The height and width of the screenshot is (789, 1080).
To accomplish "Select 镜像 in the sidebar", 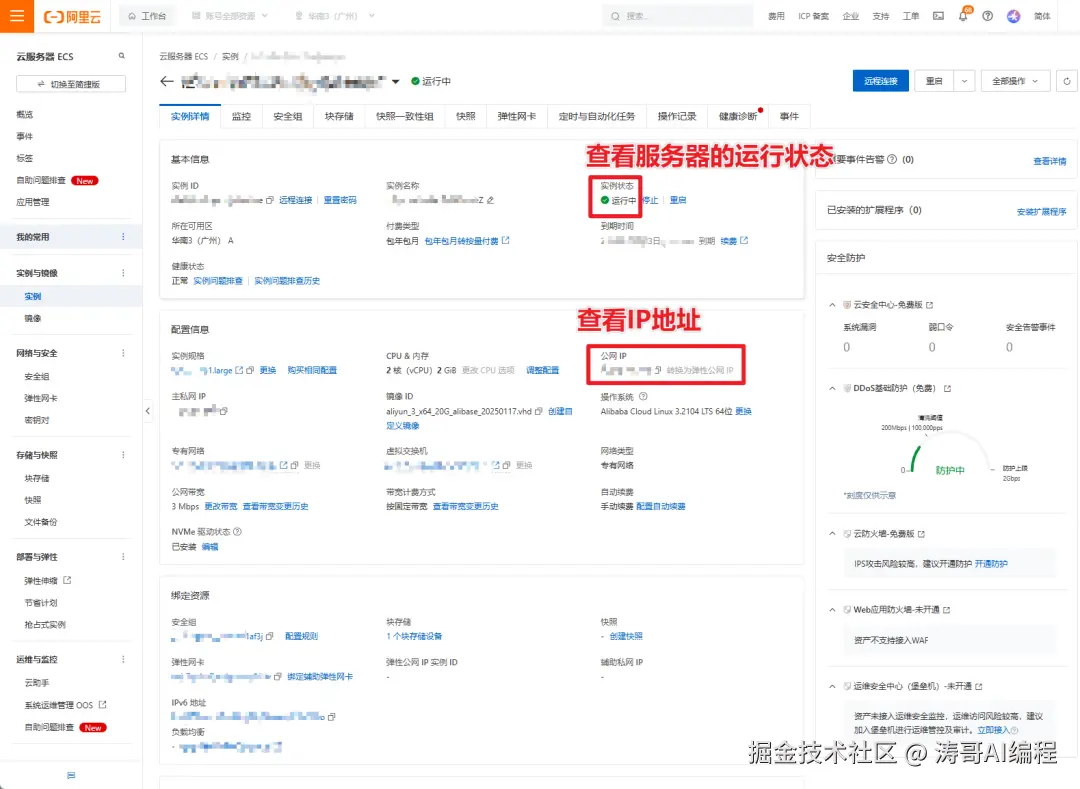I will click(33, 318).
